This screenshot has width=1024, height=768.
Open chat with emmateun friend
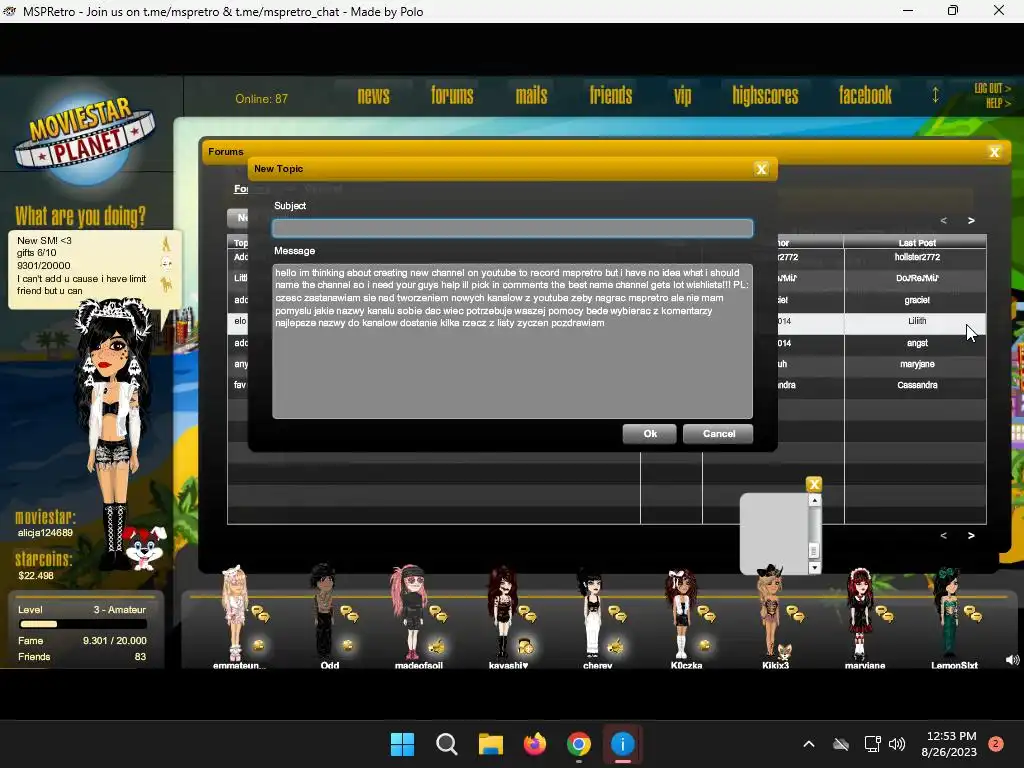pyautogui.click(x=260, y=615)
